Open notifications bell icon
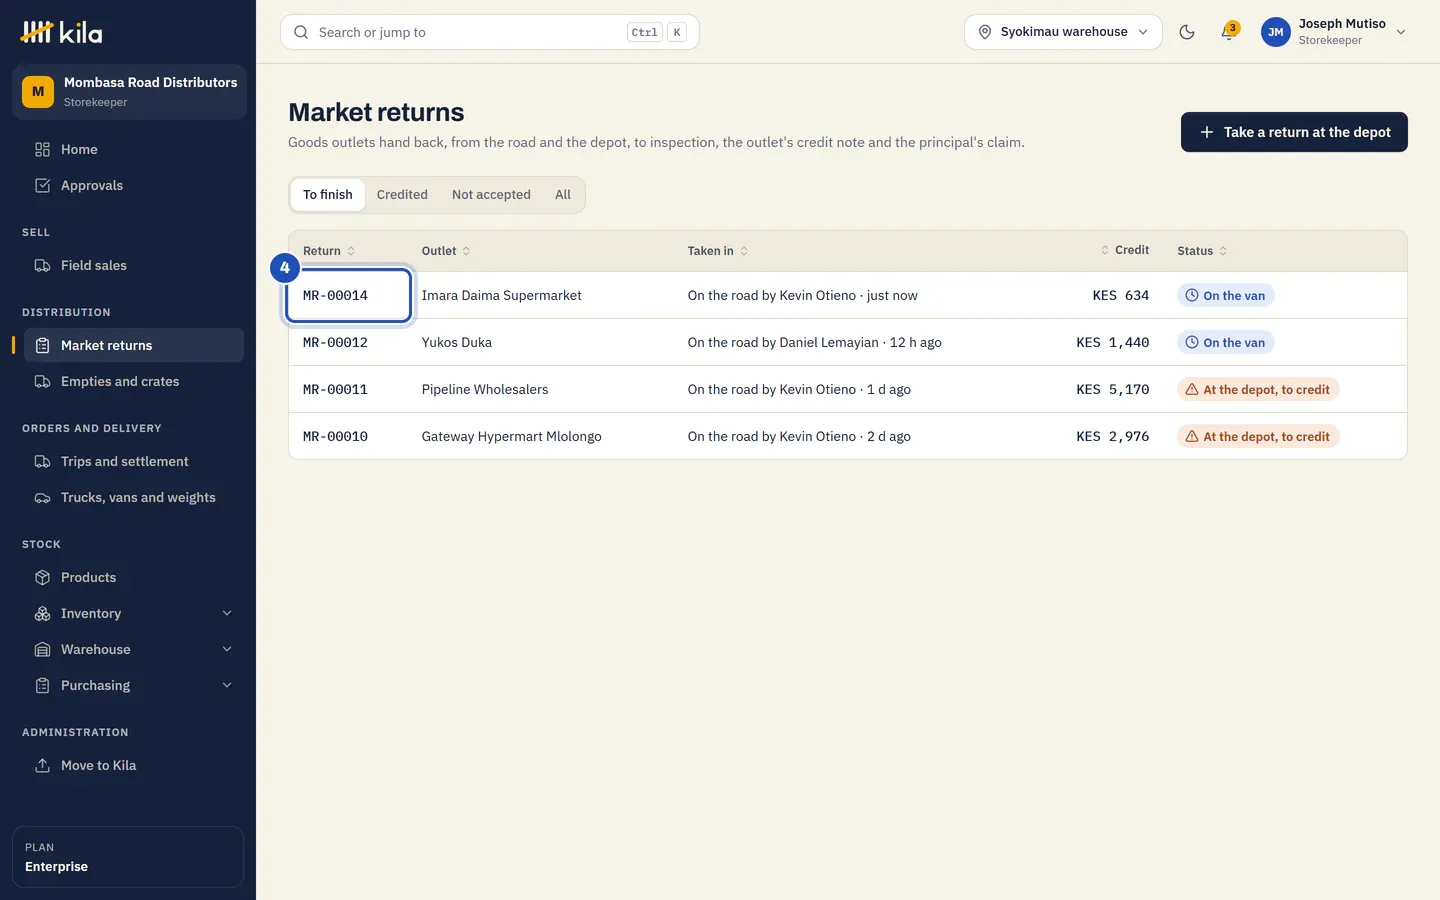Viewport: 1440px width, 900px height. point(1229,32)
